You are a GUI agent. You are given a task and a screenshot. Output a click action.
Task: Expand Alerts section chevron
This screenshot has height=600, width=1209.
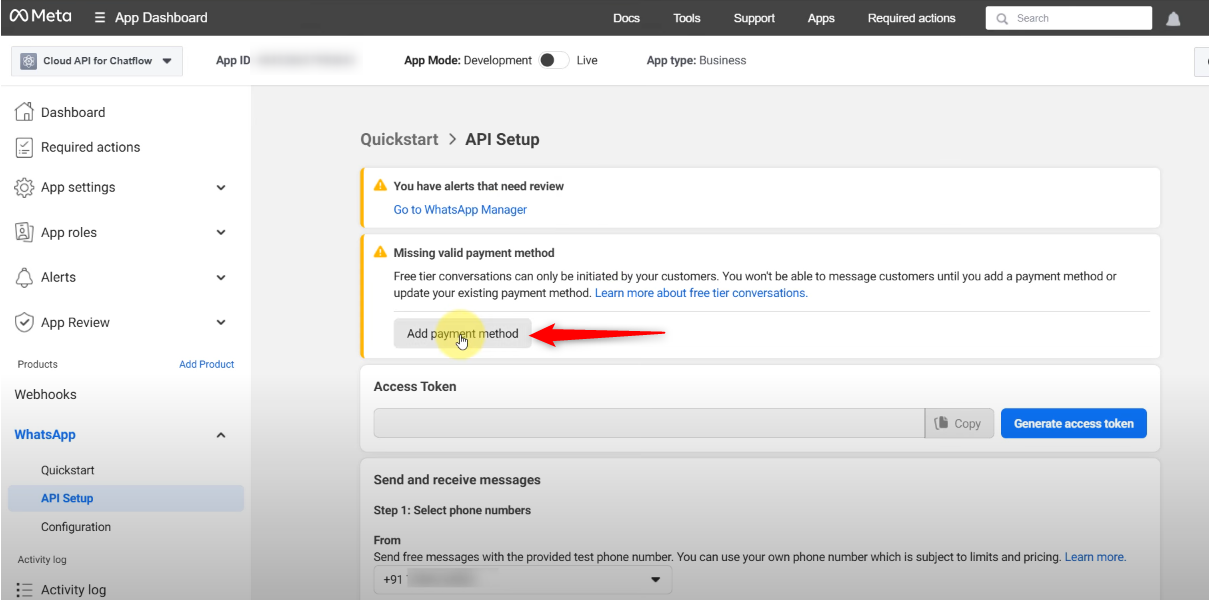221,277
